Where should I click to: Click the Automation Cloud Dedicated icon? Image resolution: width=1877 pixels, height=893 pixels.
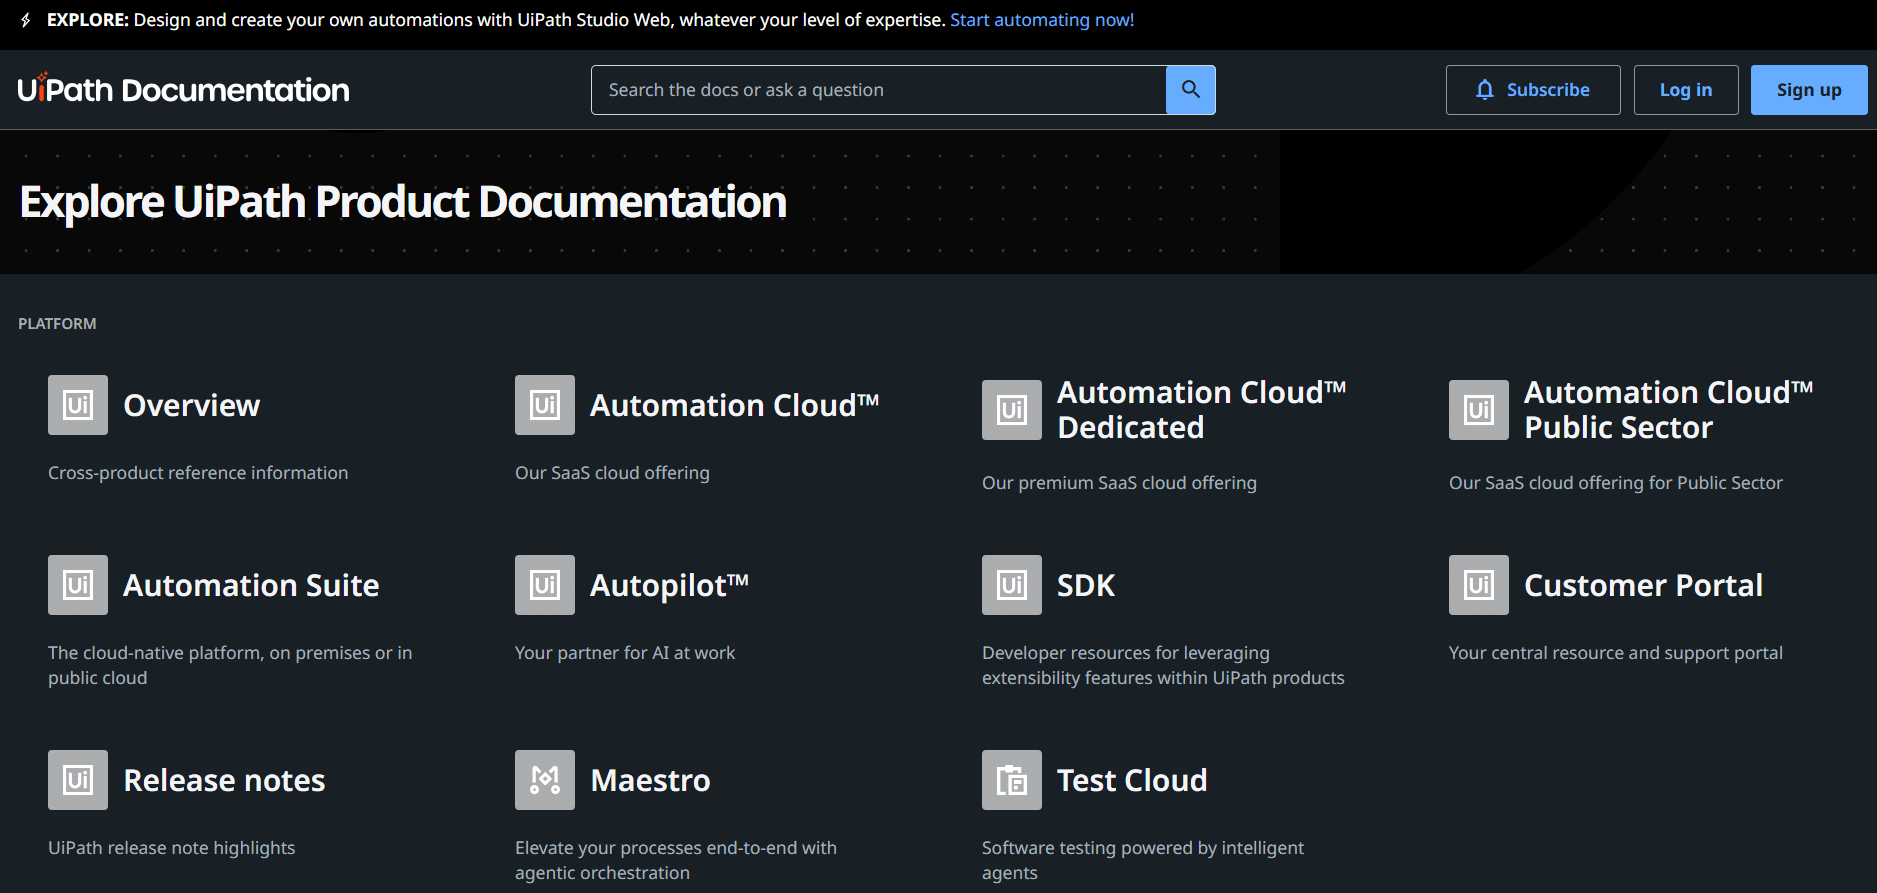(x=1012, y=410)
